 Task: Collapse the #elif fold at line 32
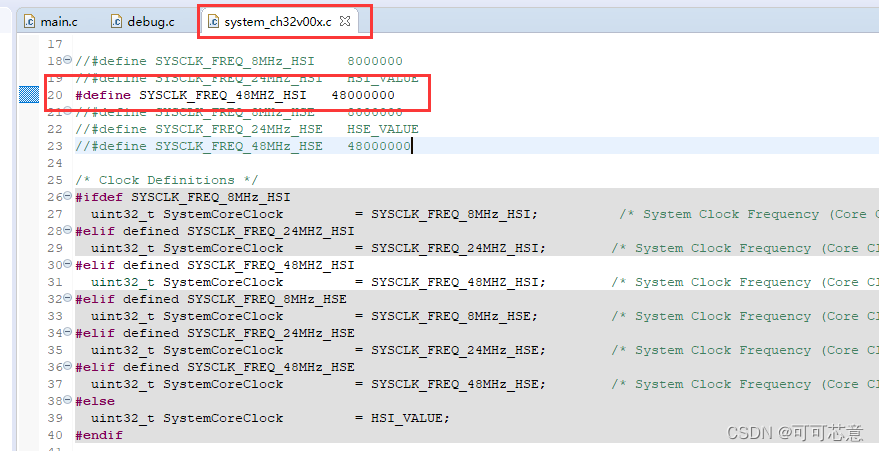tap(67, 297)
